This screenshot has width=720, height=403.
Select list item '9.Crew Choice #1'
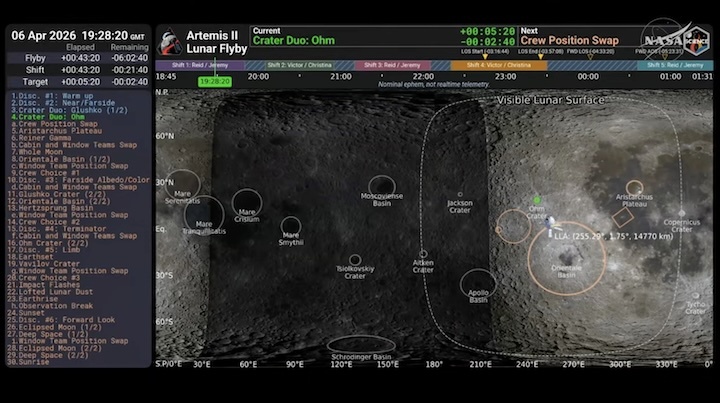click(45, 173)
